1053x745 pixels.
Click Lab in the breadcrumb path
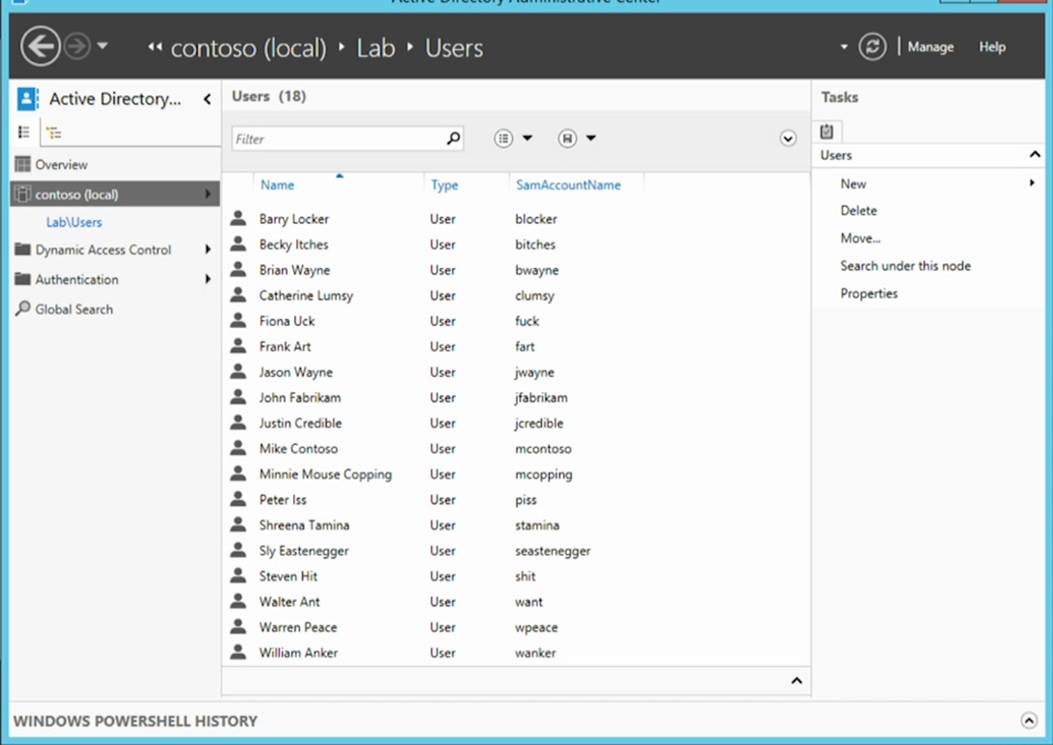pos(375,48)
